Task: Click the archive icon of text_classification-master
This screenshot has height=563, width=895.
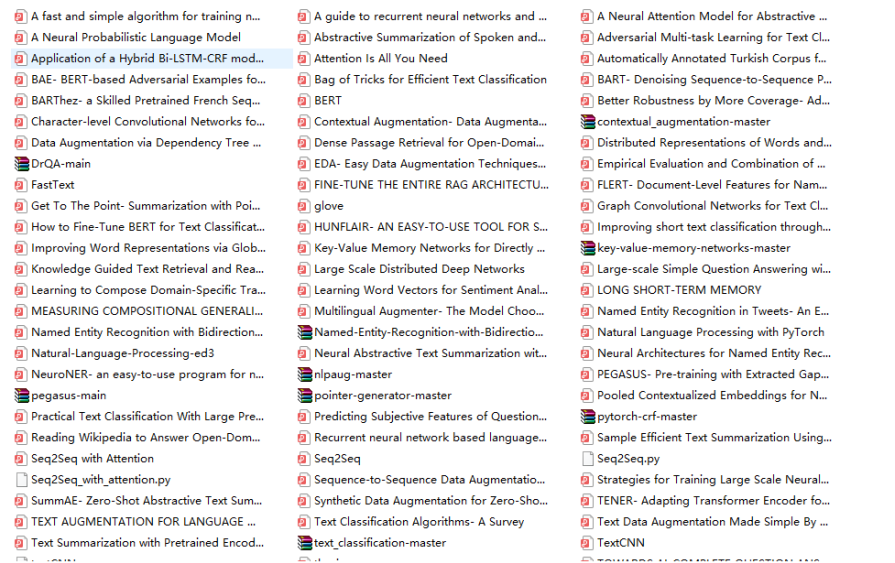Action: coord(304,542)
